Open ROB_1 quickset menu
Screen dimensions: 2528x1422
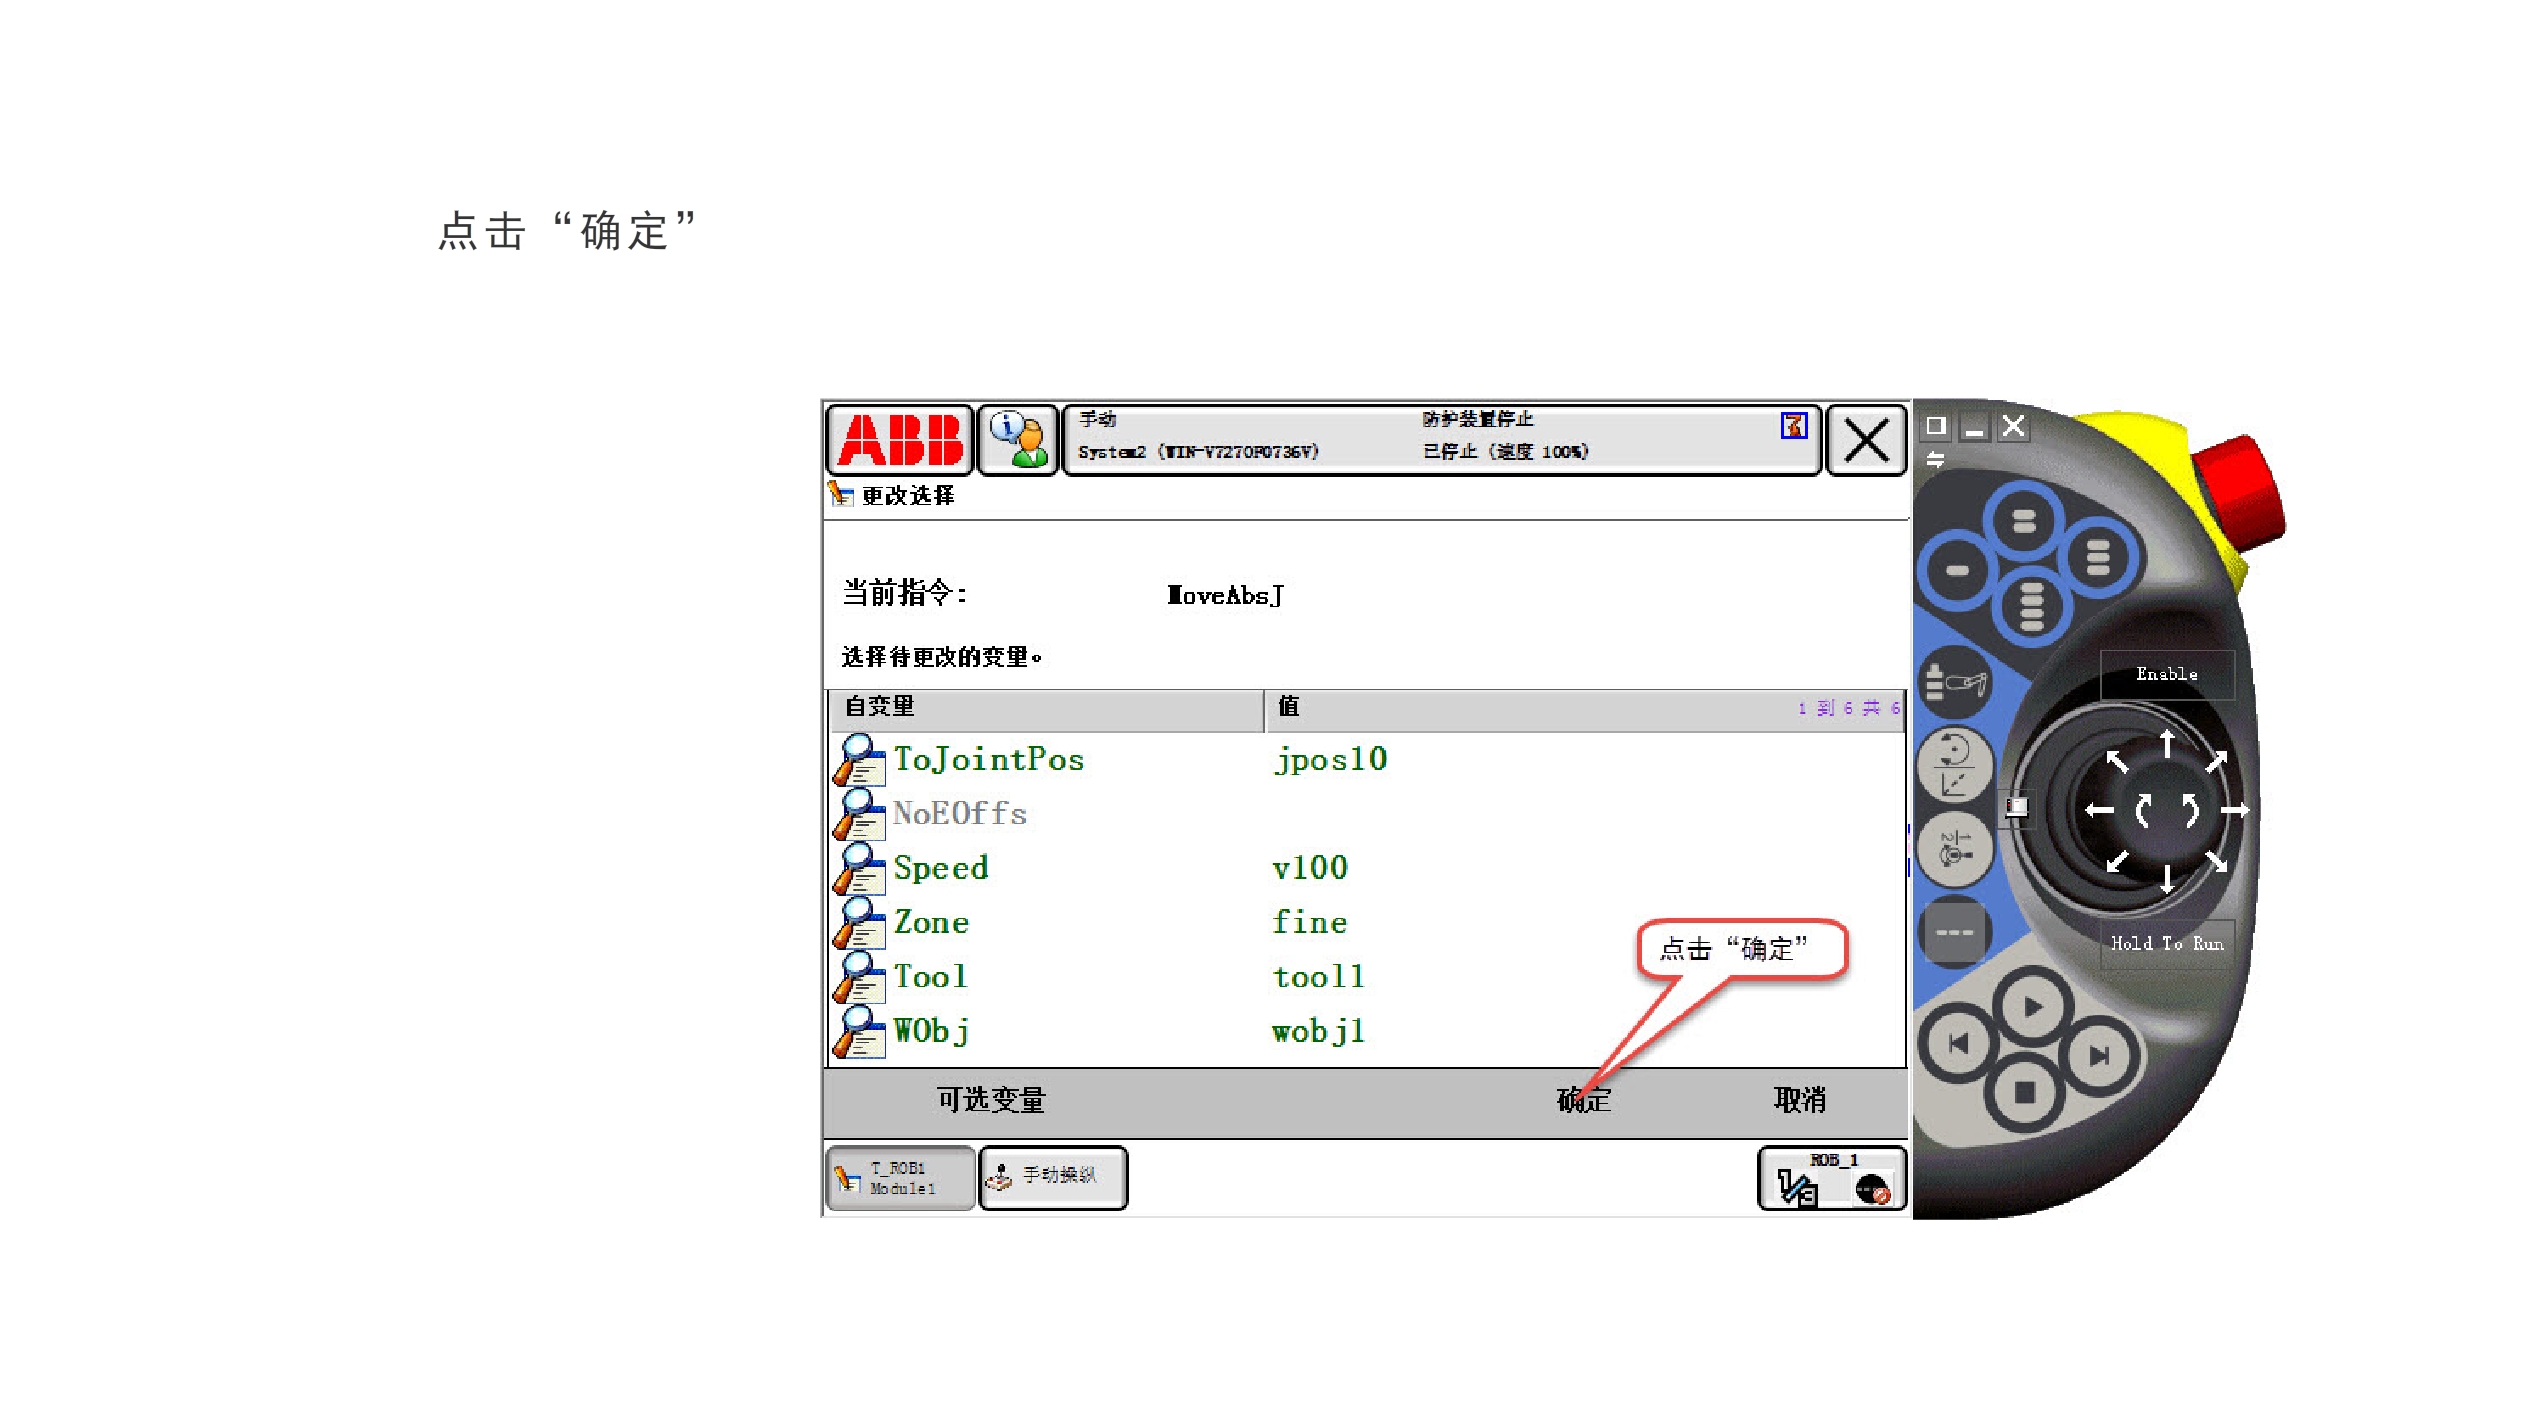1831,1179
